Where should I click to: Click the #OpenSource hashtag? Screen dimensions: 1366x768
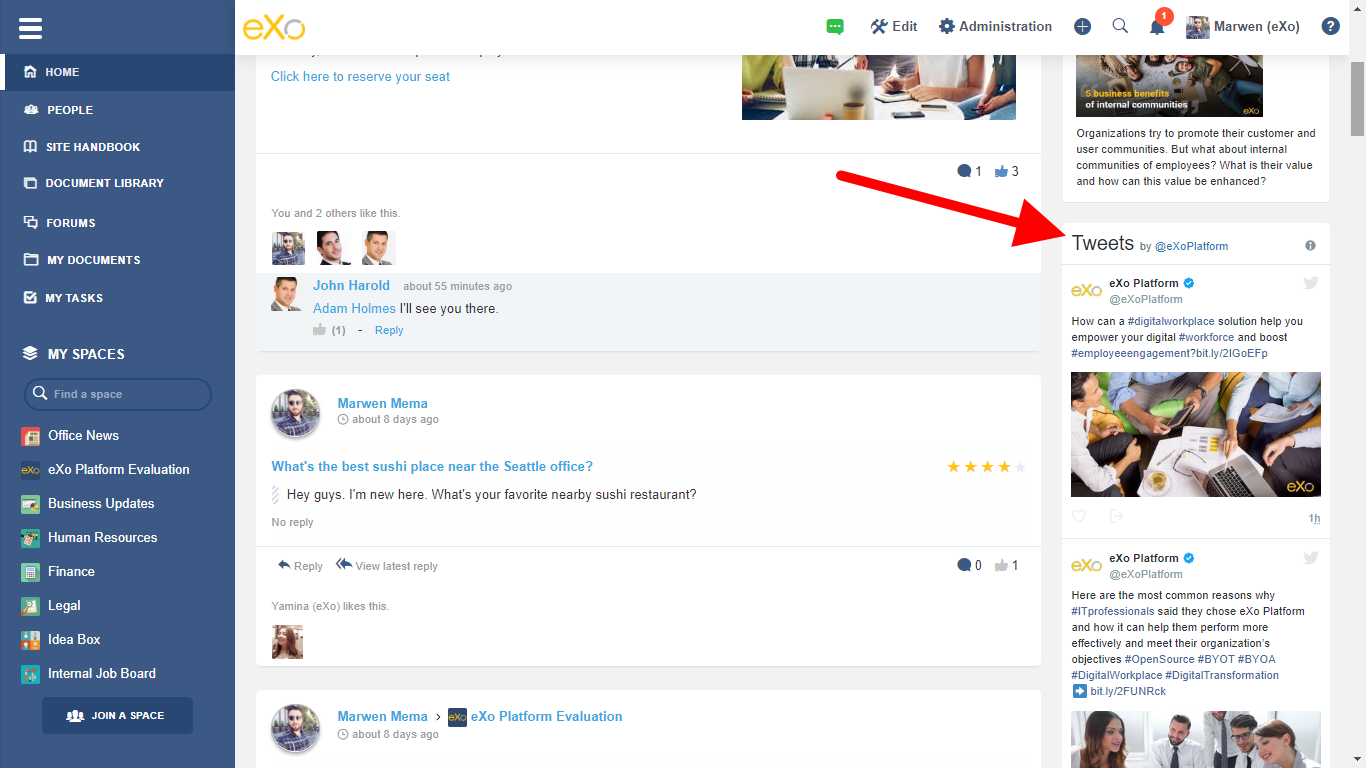click(1159, 660)
